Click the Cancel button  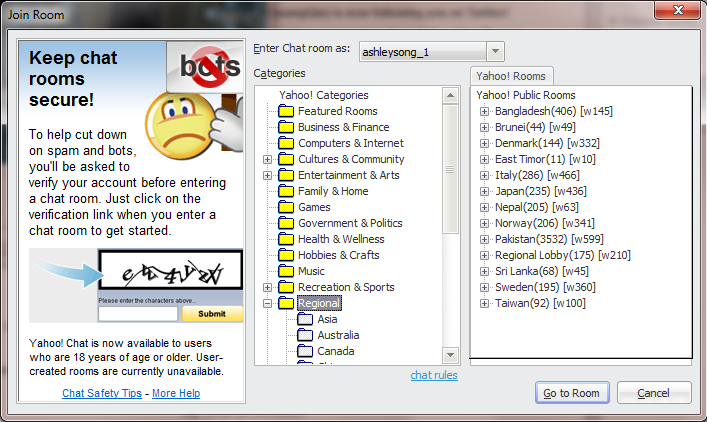(x=653, y=393)
